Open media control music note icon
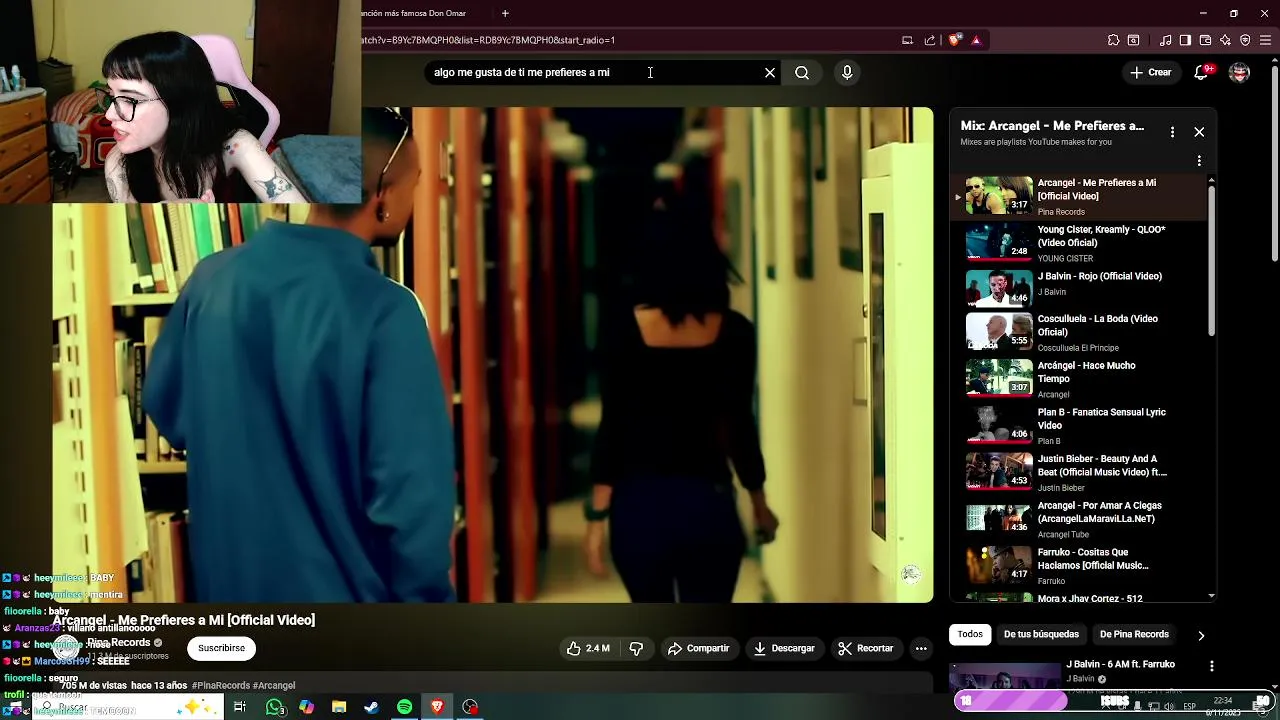Screen dimensions: 1280x720 coord(1166,40)
